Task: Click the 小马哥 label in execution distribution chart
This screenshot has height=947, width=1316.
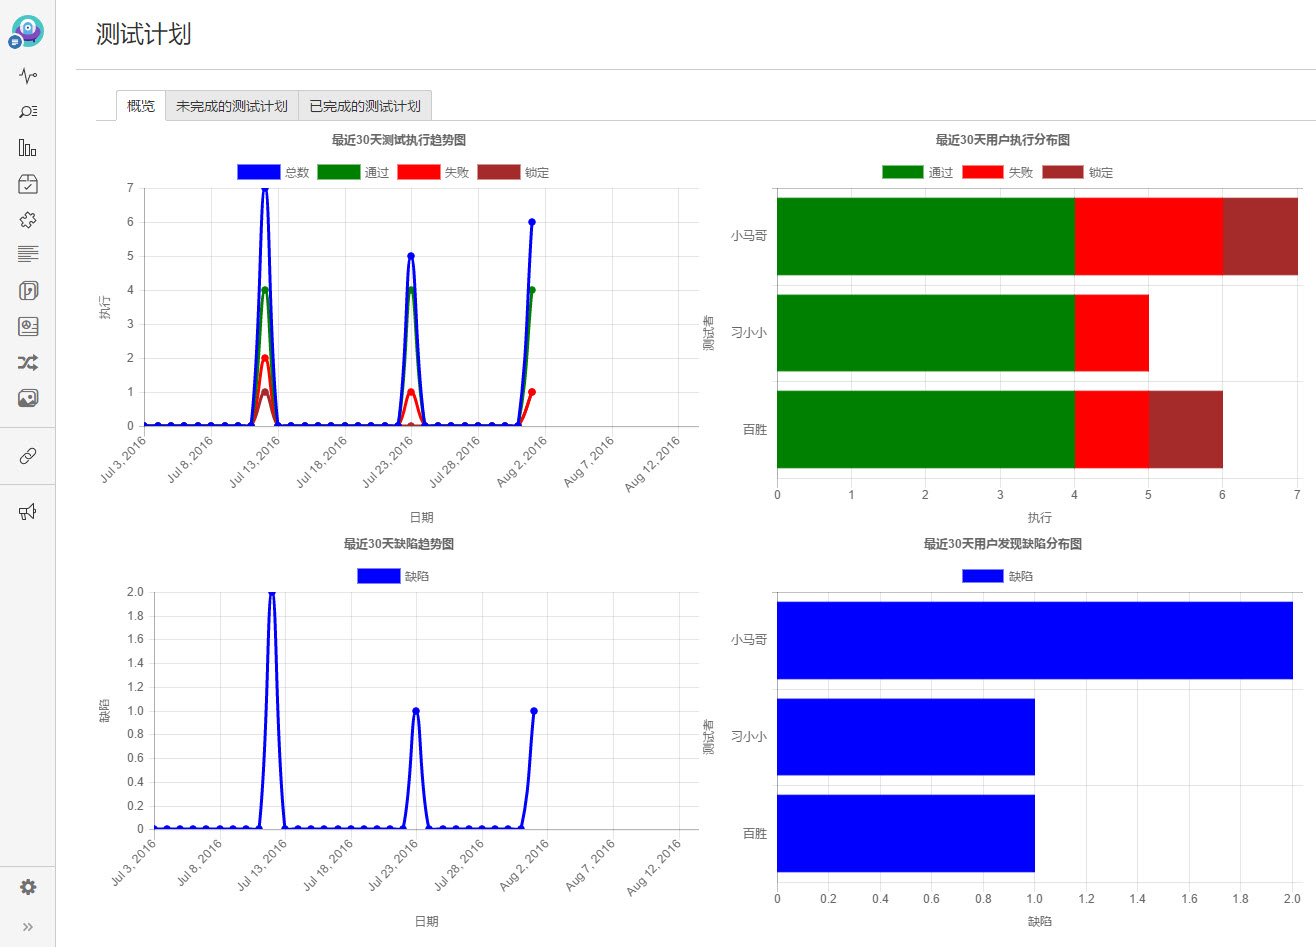Action: [749, 236]
